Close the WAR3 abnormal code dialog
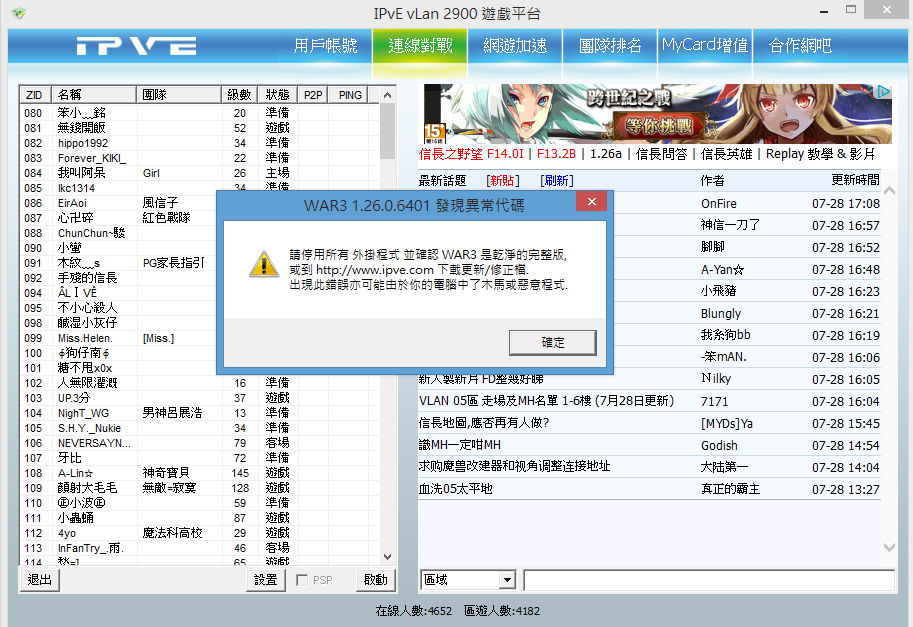 click(x=592, y=201)
